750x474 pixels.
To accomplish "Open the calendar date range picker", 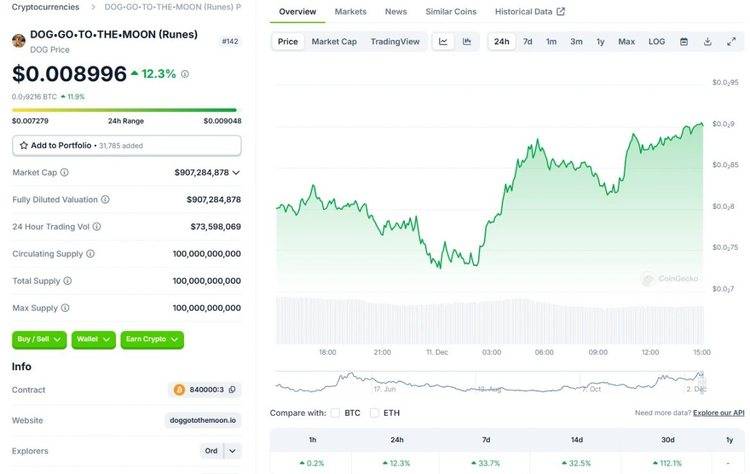I will pyautogui.click(x=684, y=42).
